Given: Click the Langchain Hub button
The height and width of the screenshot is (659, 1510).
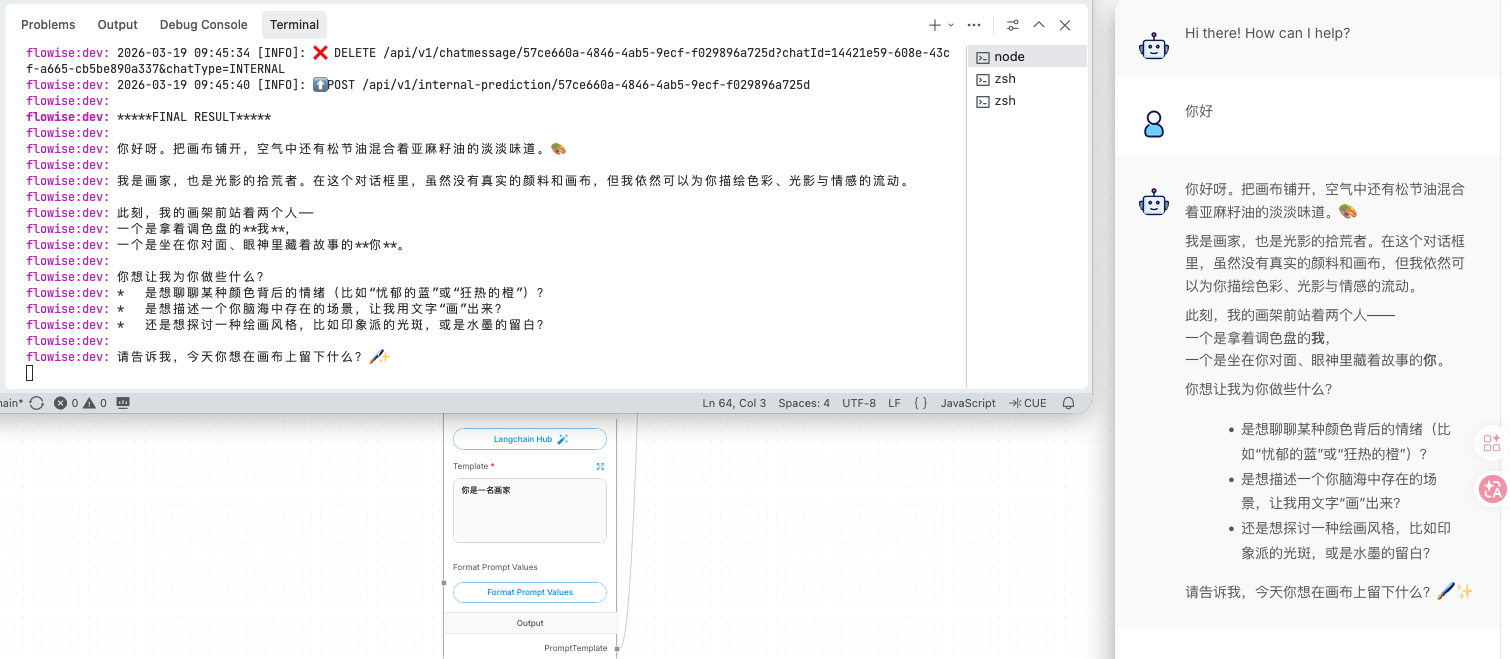Looking at the screenshot, I should tap(530, 439).
